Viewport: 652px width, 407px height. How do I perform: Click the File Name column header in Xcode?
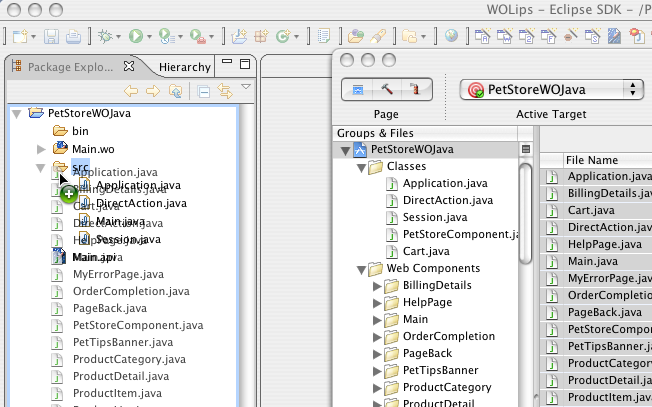(x=608, y=160)
